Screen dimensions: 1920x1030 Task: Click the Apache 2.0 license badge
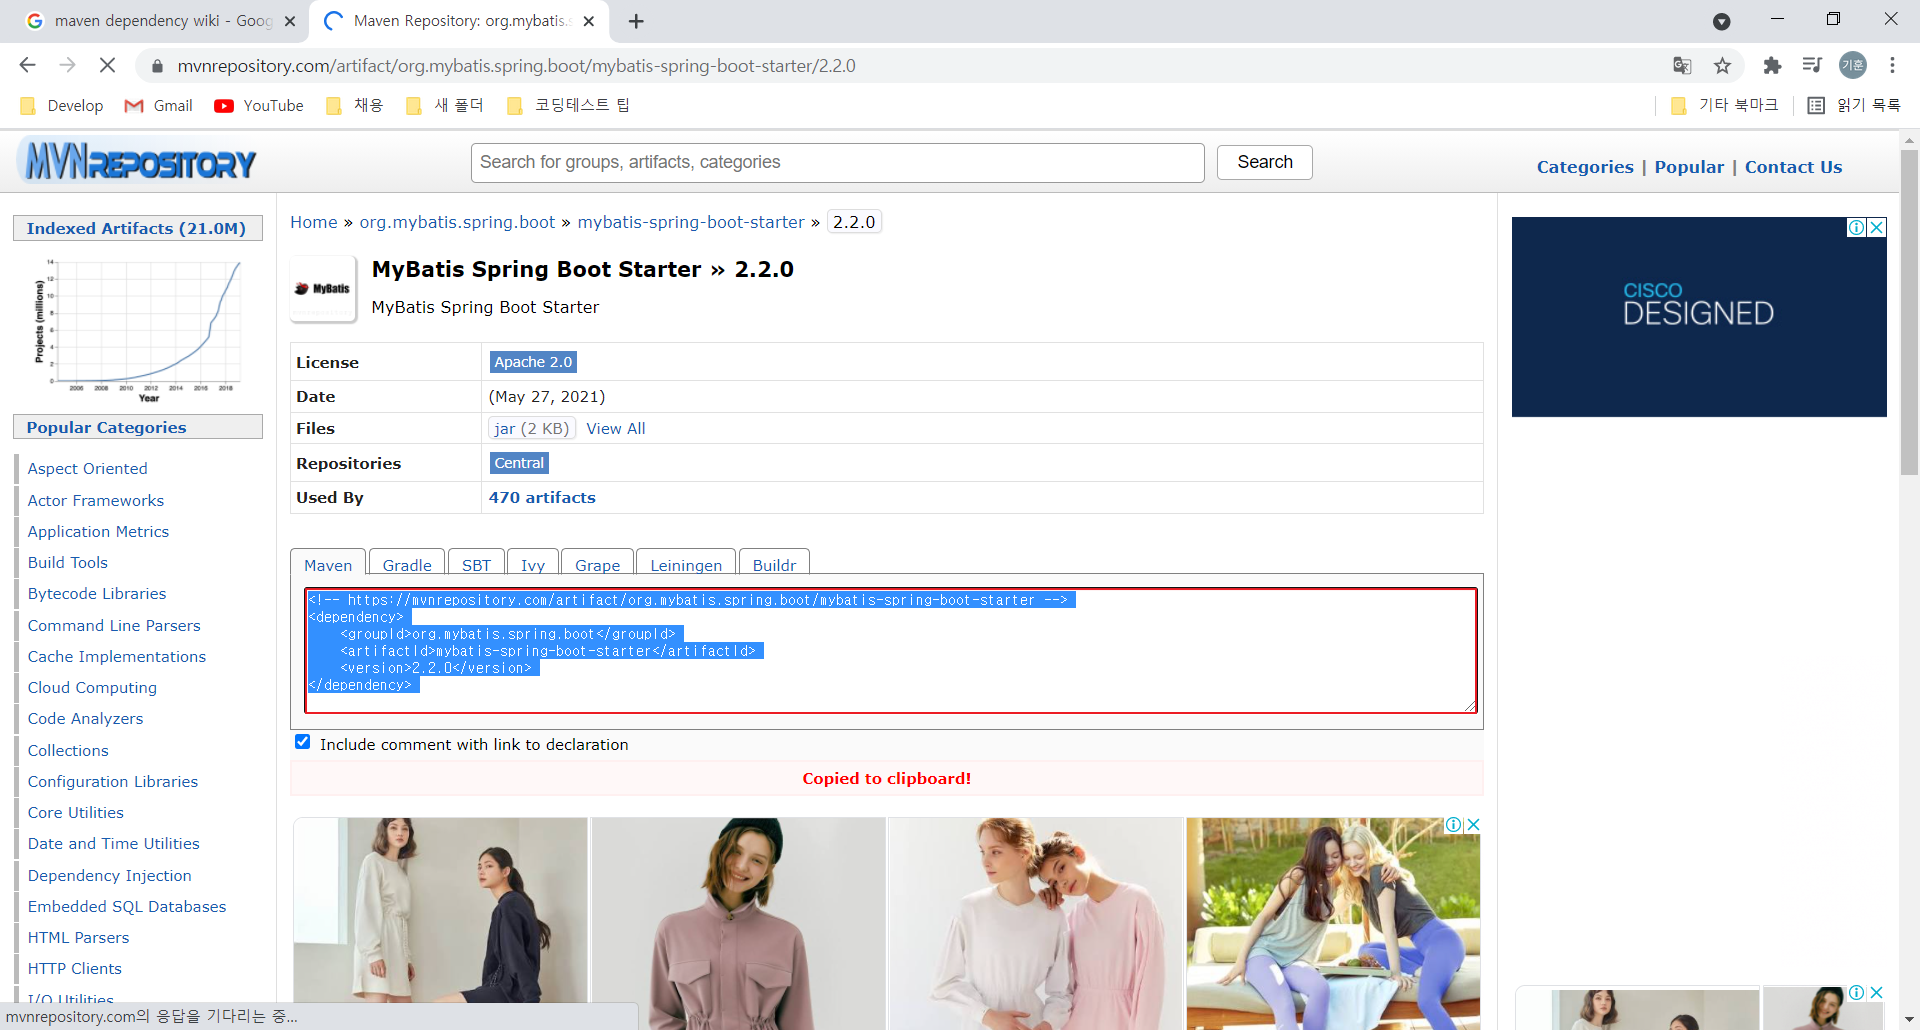pos(533,362)
